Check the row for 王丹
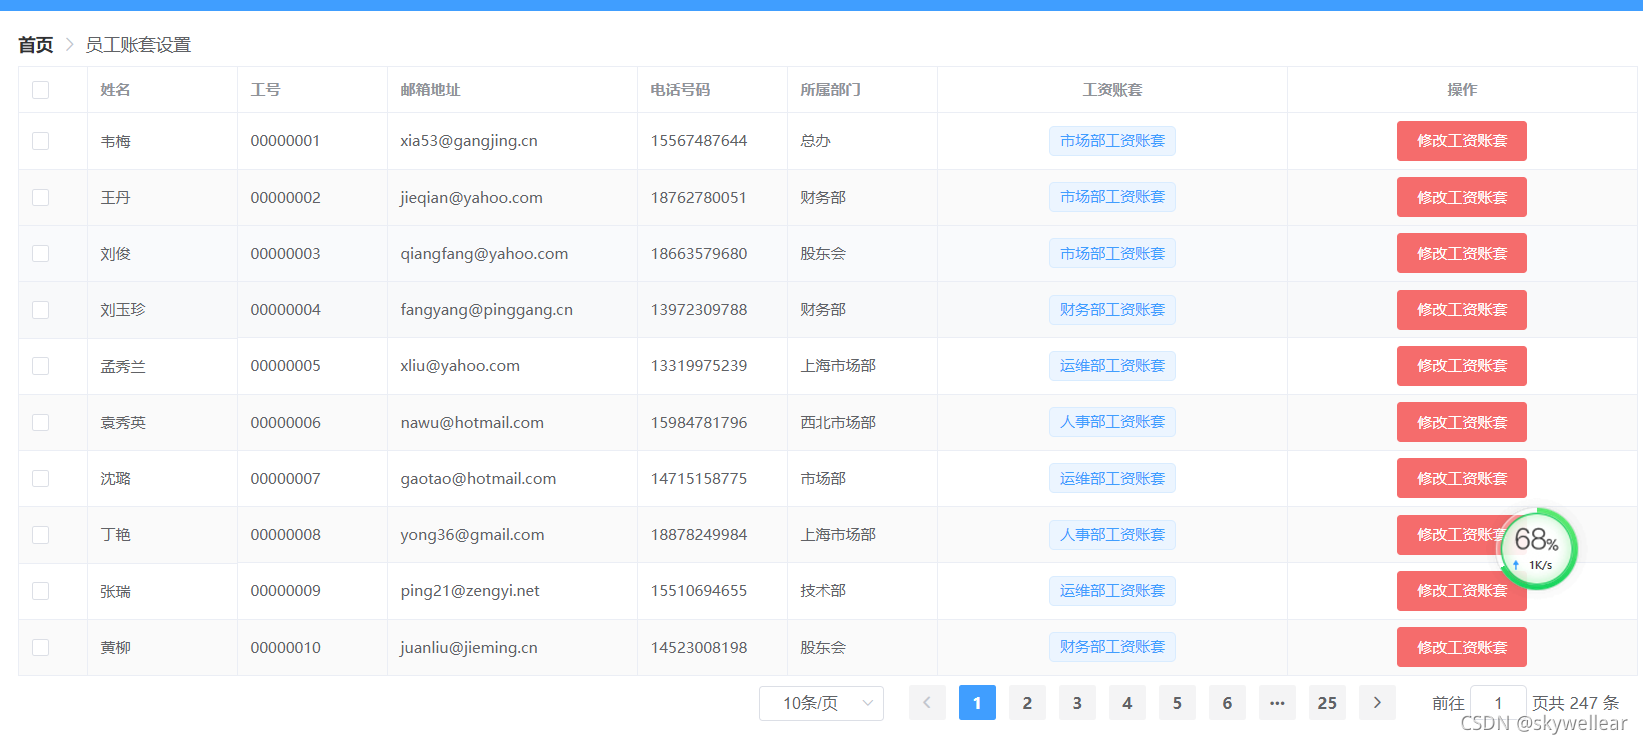The height and width of the screenshot is (744, 1643). point(41,197)
